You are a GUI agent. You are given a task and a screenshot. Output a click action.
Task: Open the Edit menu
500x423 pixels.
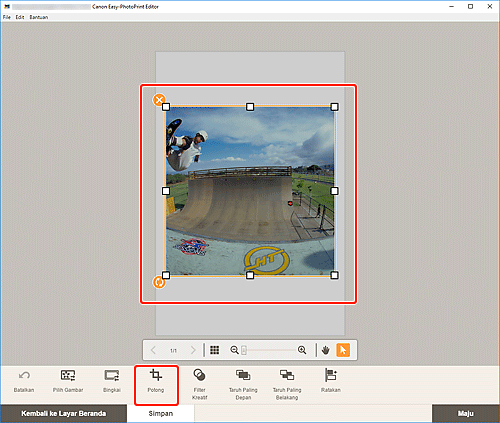pyautogui.click(x=20, y=17)
